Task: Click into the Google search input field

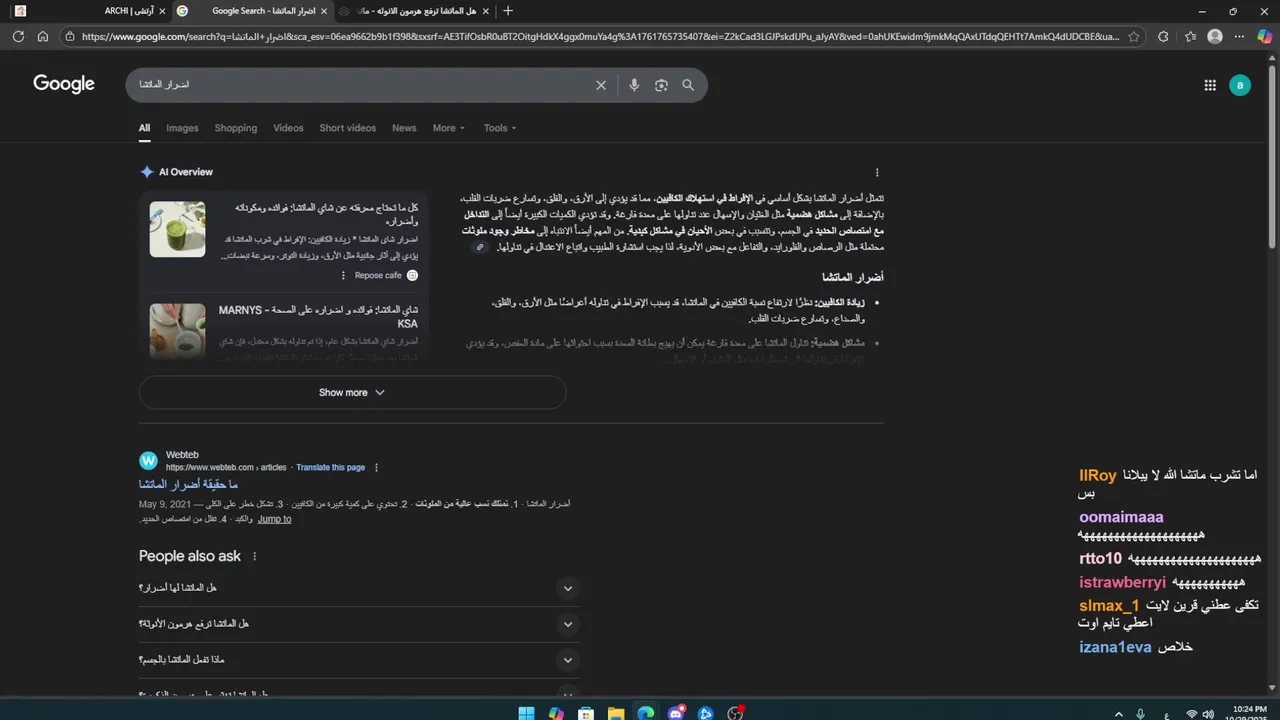Action: click(x=360, y=85)
